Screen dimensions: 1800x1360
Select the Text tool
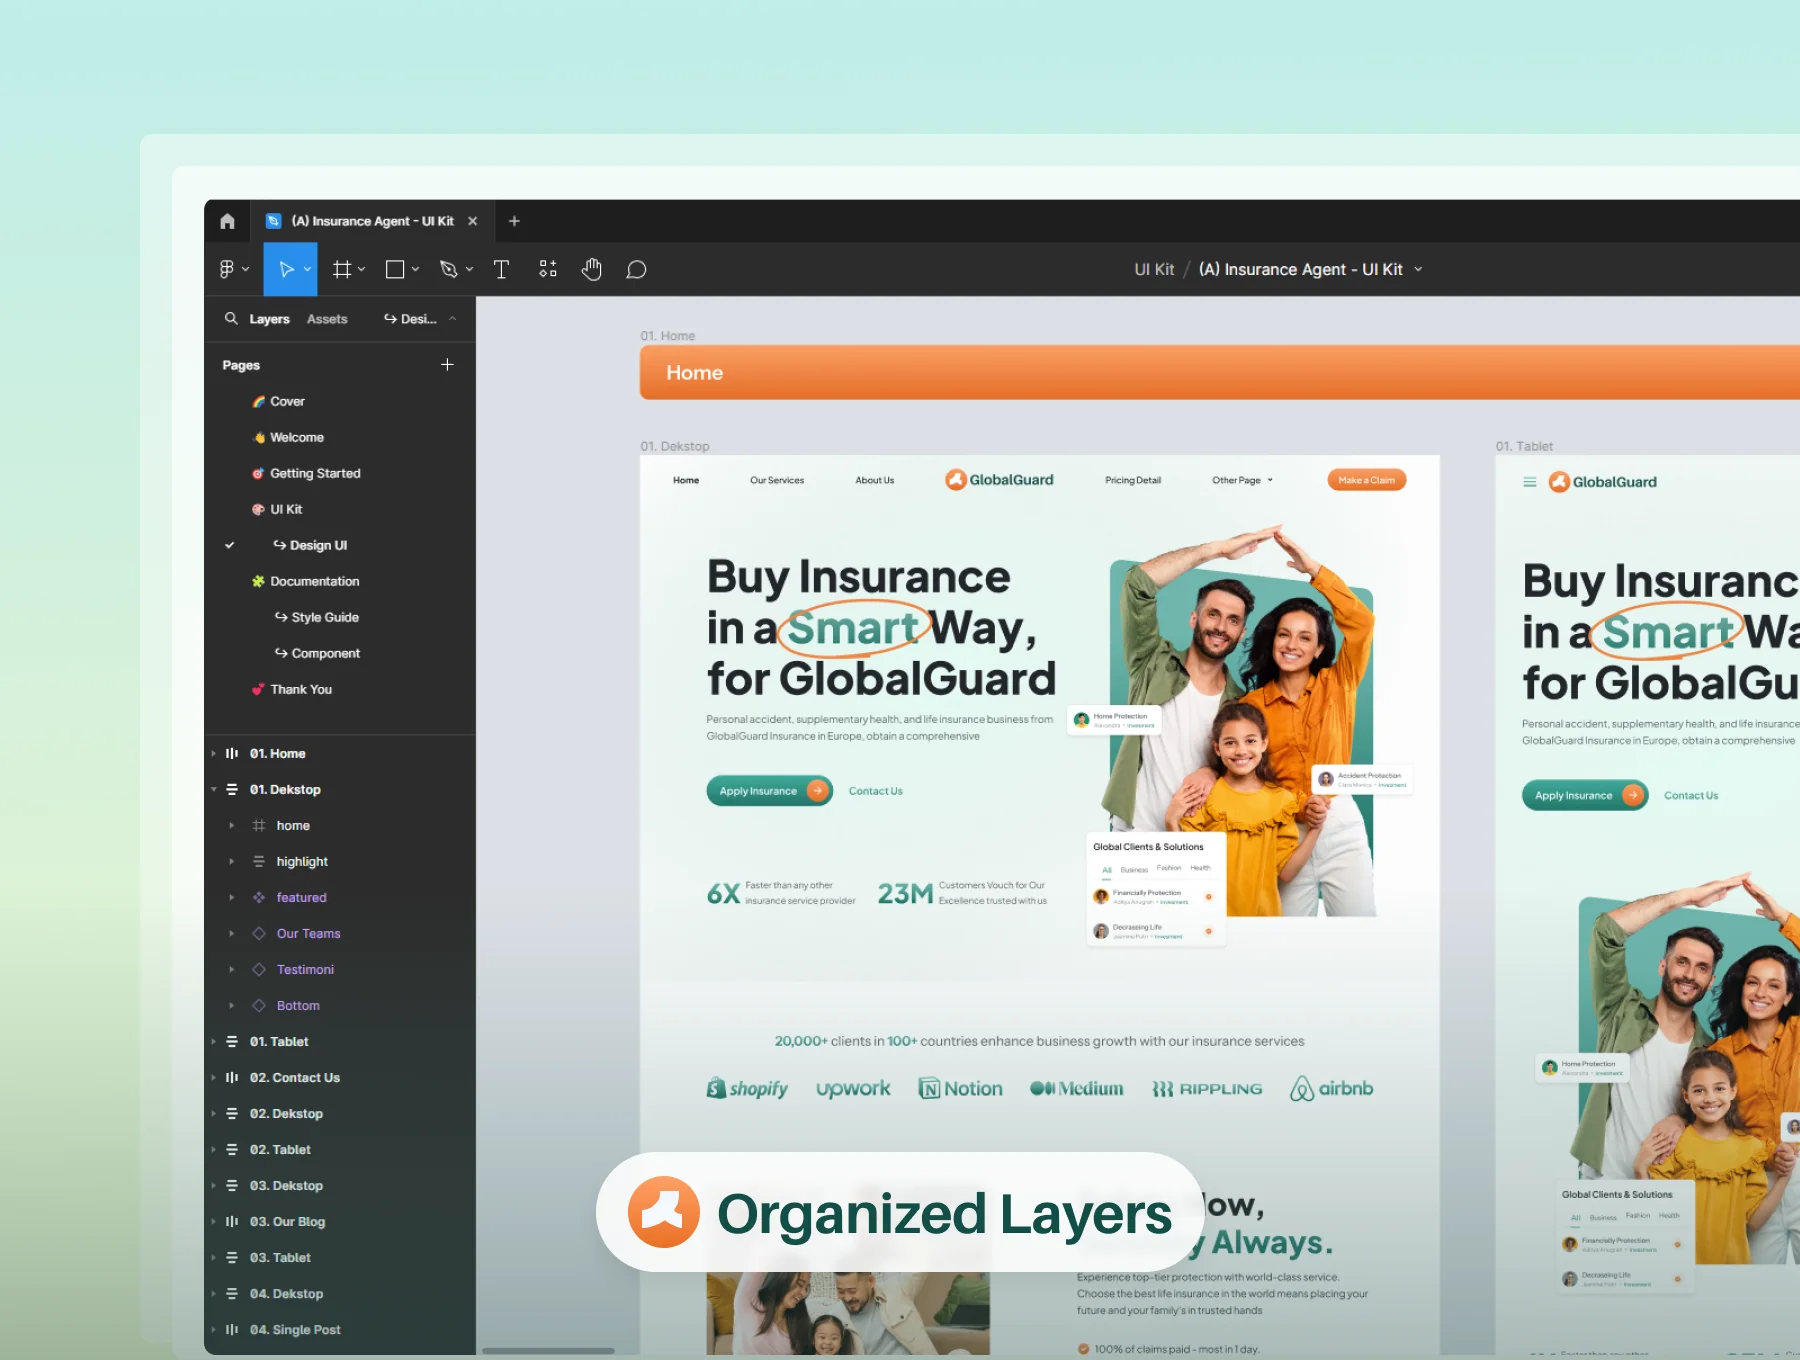(x=501, y=269)
